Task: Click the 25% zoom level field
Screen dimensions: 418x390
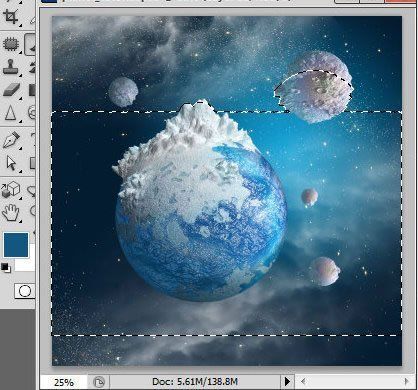Action: click(x=64, y=382)
